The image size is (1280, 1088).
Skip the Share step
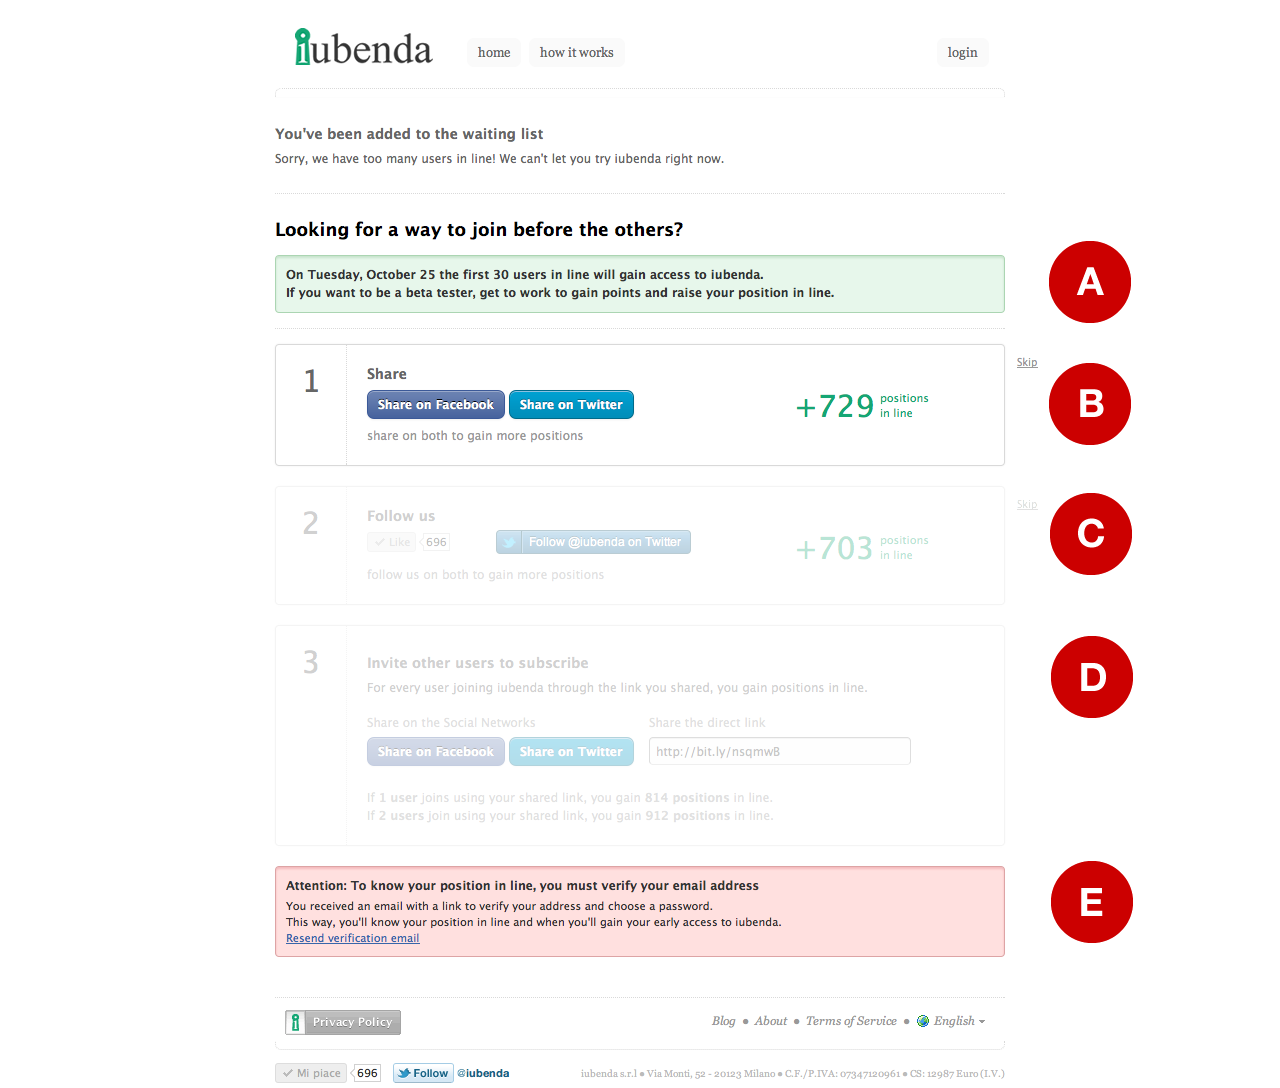[1027, 362]
